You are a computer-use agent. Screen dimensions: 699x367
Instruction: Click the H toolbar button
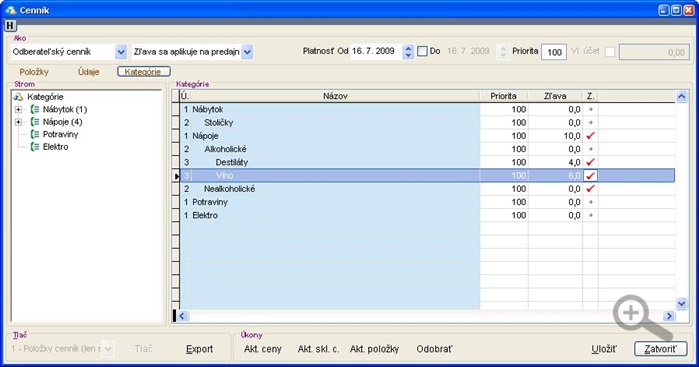10,26
